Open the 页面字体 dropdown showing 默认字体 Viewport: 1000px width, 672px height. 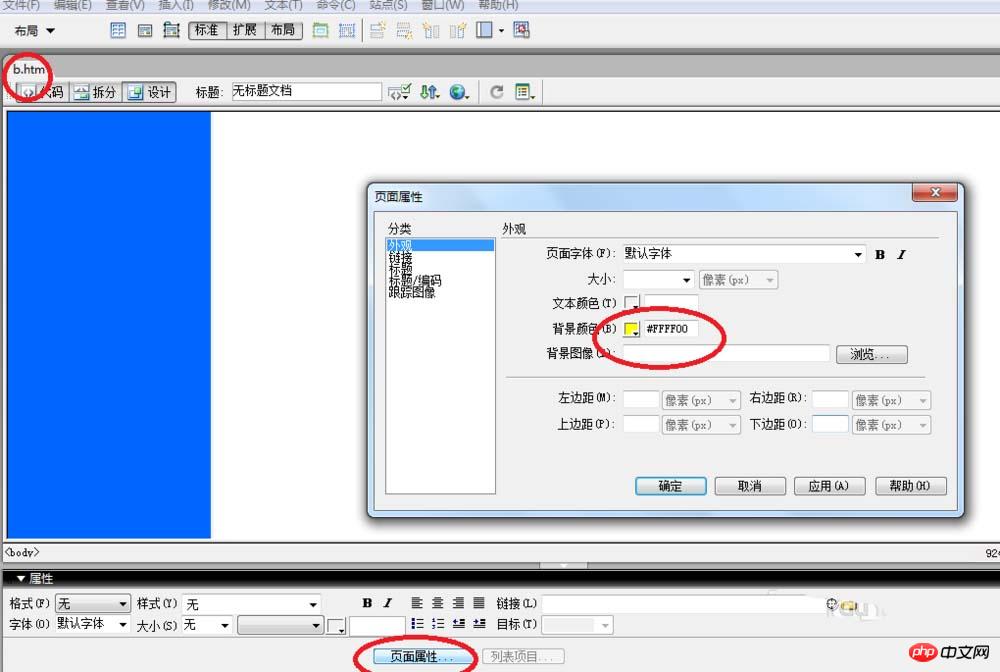click(x=744, y=254)
